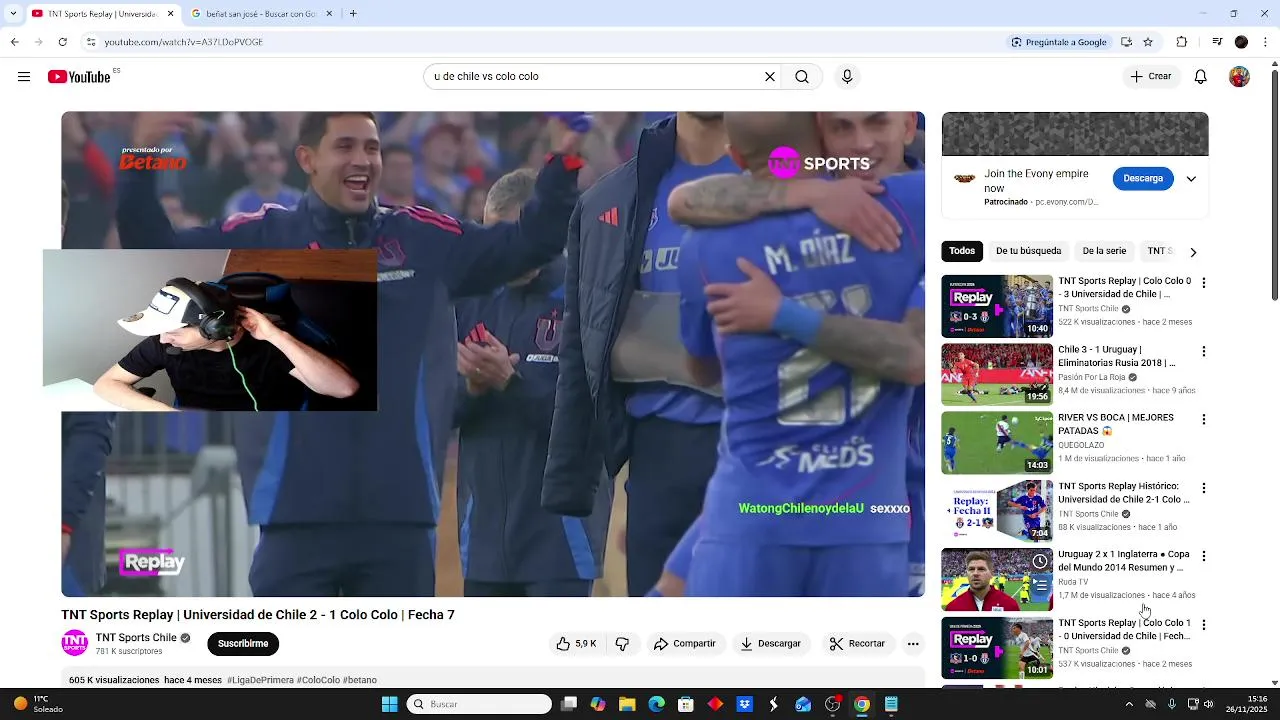The image size is (1280, 720).
Task: Select the De la serie chip
Action: pyautogui.click(x=1104, y=251)
